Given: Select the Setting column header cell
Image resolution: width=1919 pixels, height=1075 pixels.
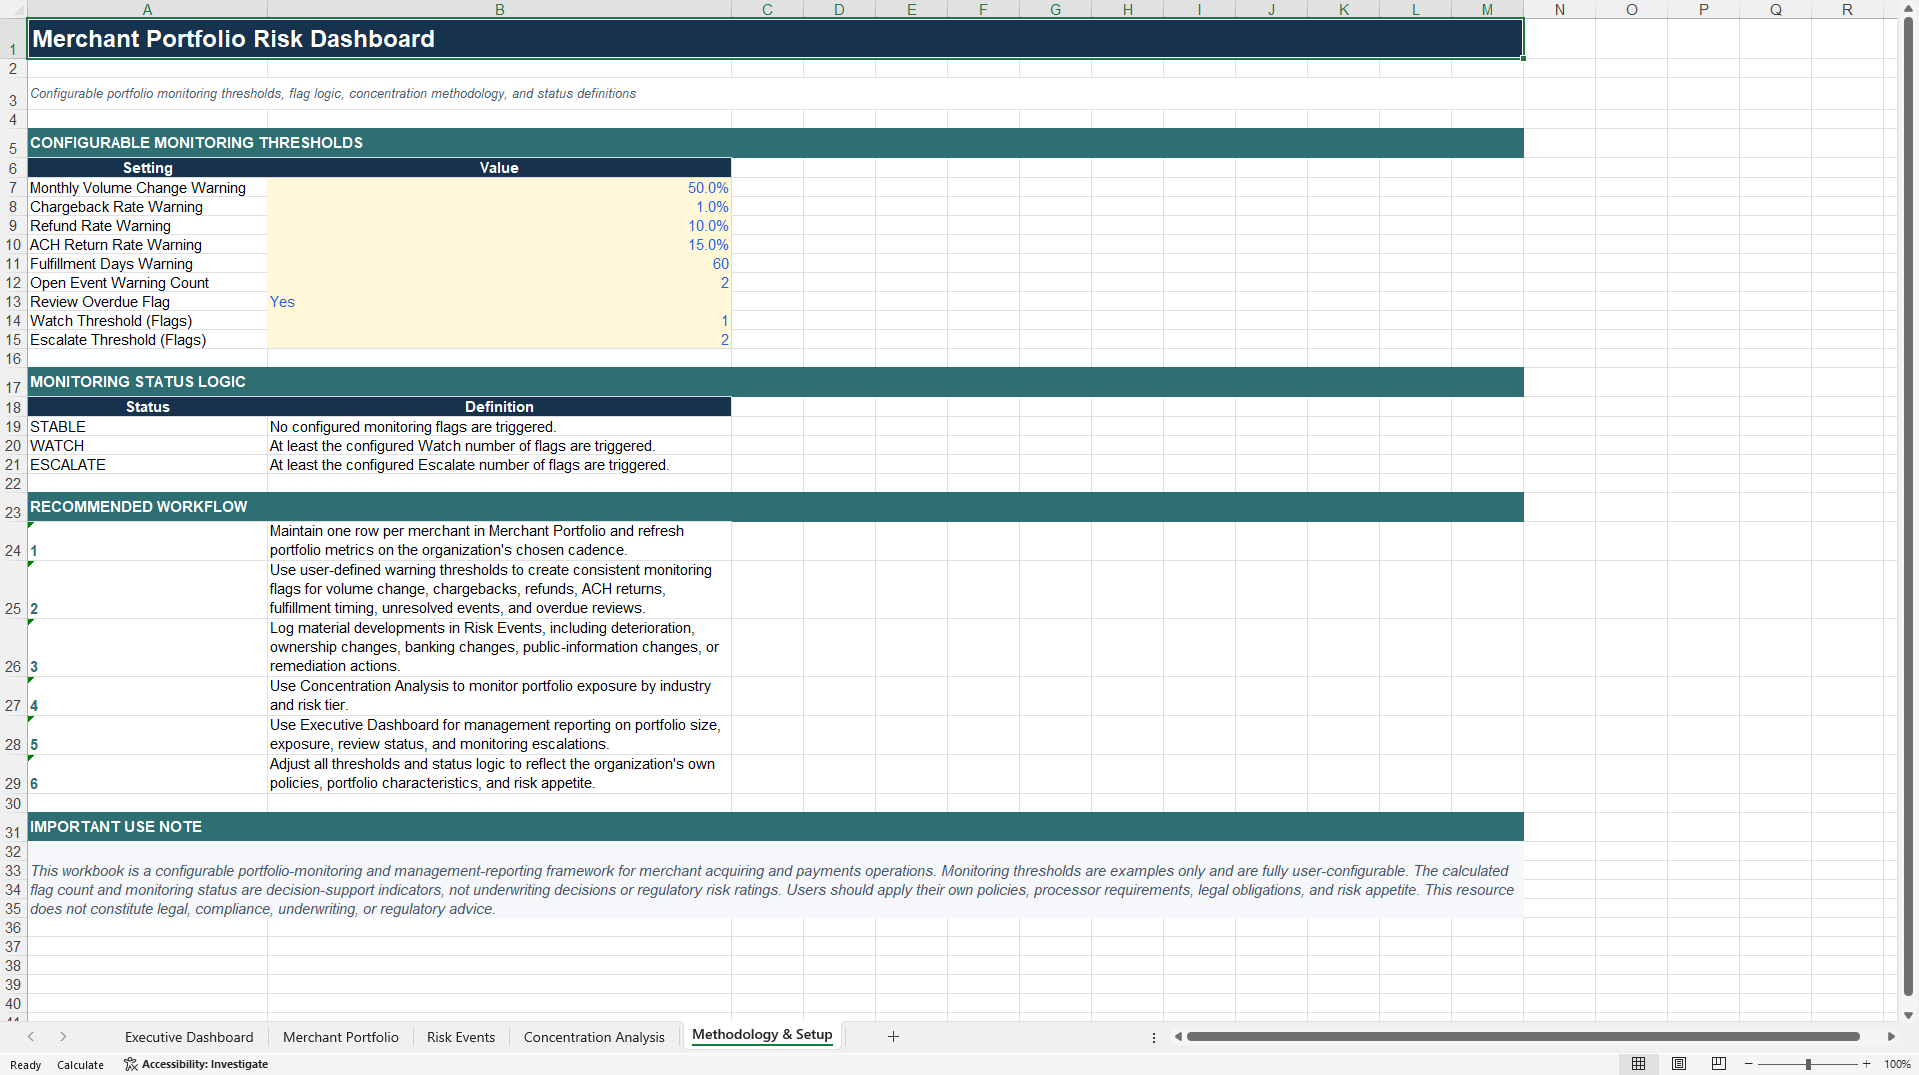Looking at the screenshot, I should point(147,168).
